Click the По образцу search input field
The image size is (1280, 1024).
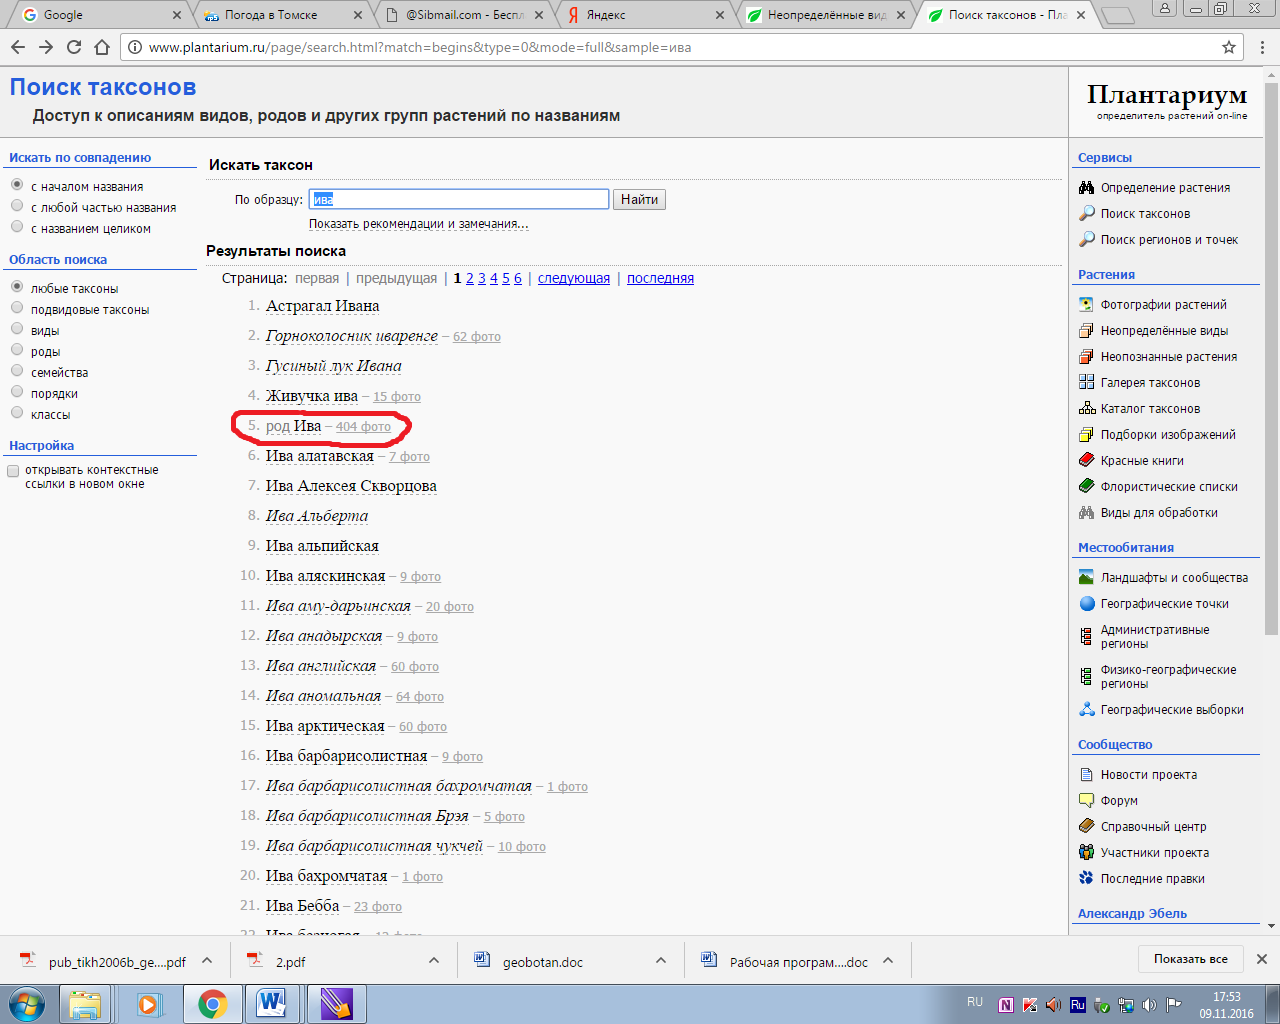(459, 199)
